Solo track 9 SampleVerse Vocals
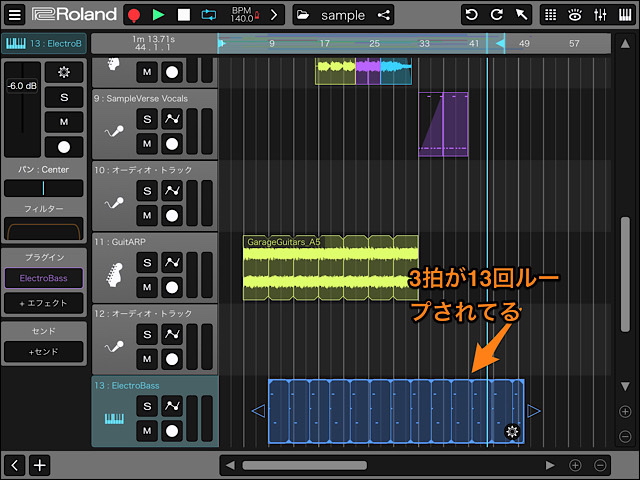 coord(147,119)
